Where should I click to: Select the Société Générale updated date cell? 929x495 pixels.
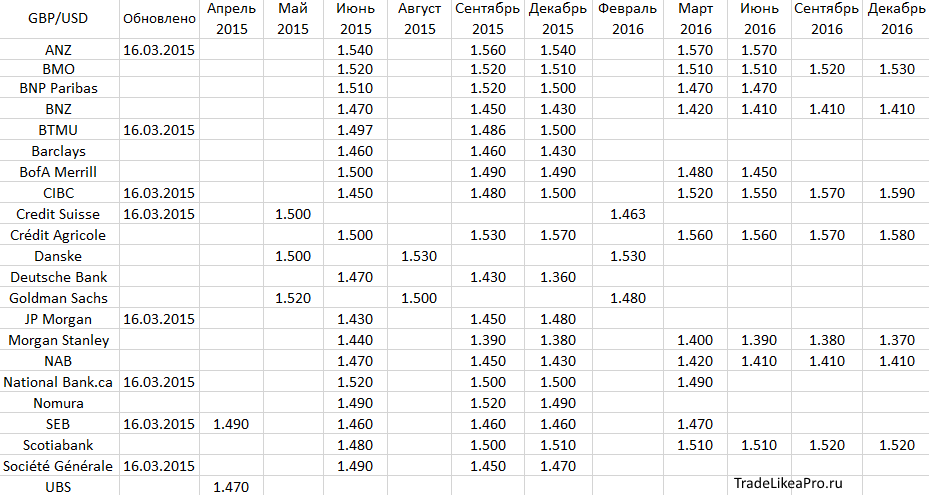pyautogui.click(x=159, y=467)
